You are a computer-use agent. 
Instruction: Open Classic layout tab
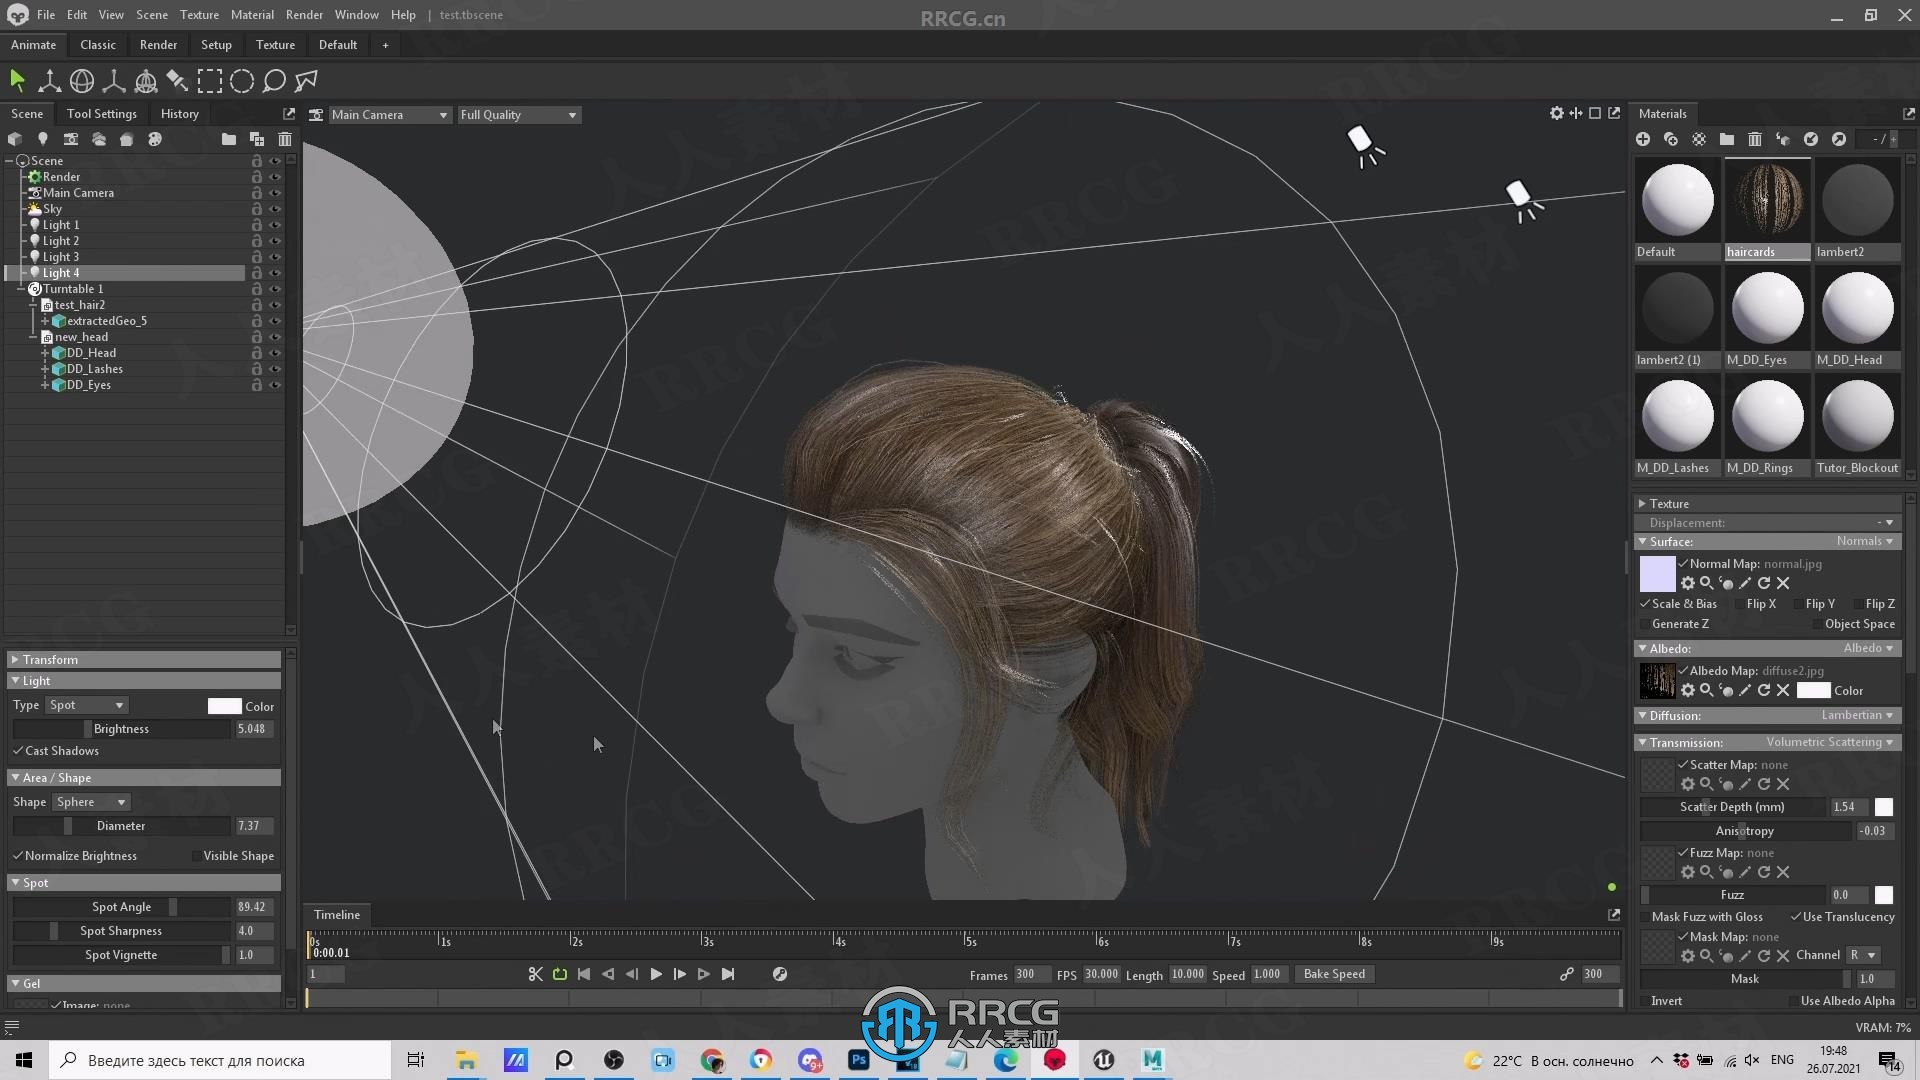coord(98,44)
